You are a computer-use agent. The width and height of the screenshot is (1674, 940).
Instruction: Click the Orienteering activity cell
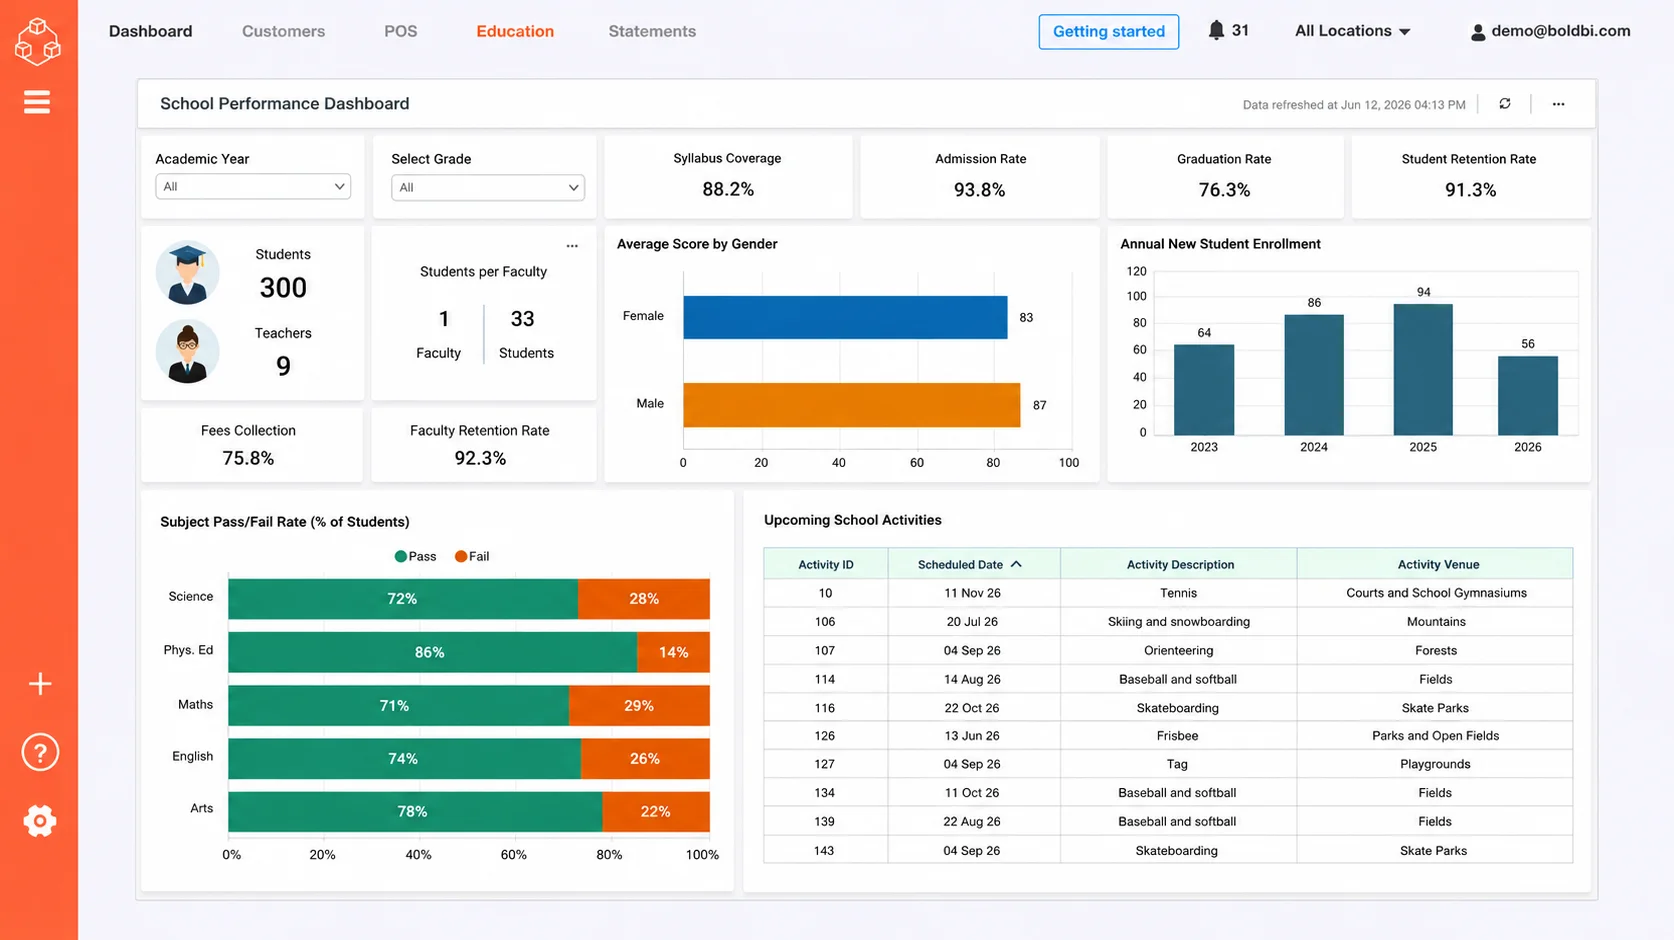pos(1179,650)
